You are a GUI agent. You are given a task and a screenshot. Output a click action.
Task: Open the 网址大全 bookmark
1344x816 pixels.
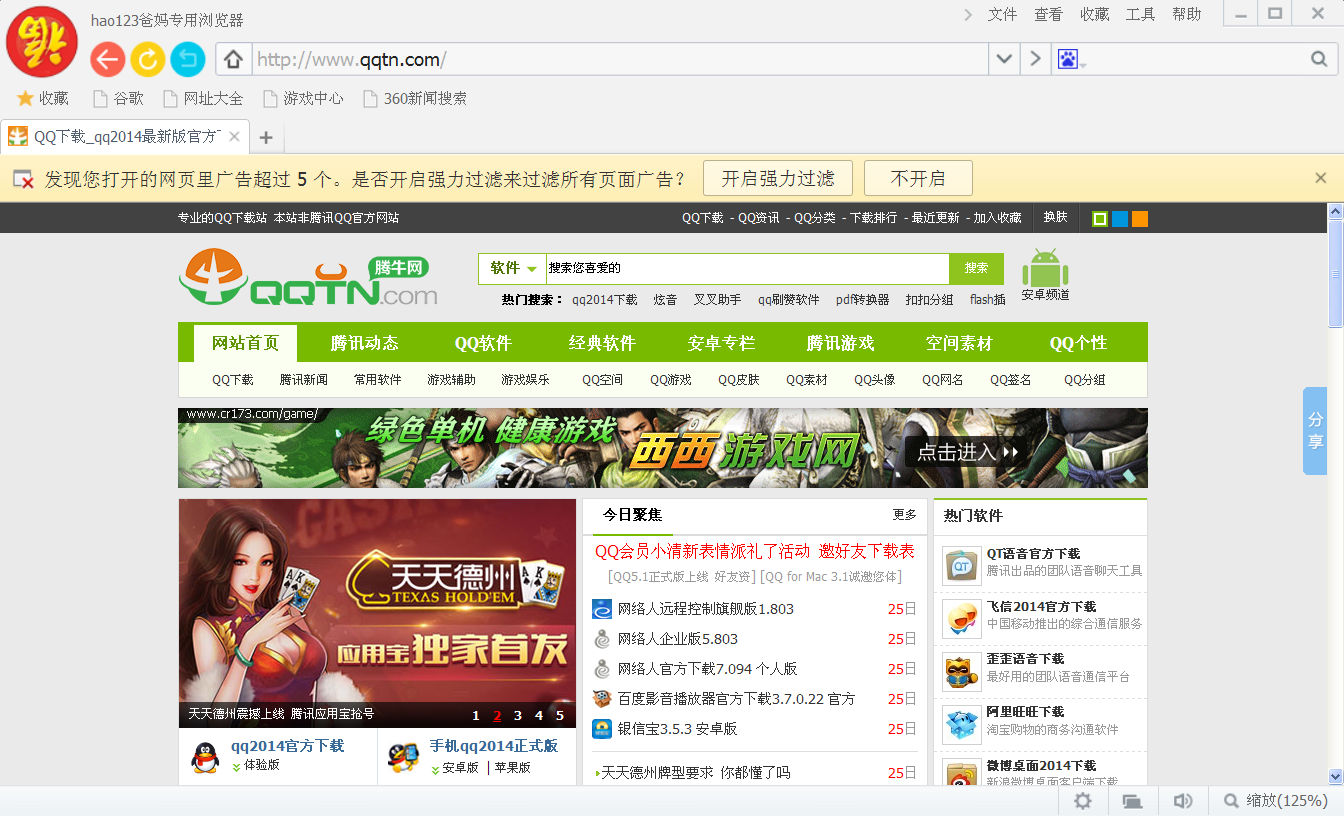click(203, 98)
